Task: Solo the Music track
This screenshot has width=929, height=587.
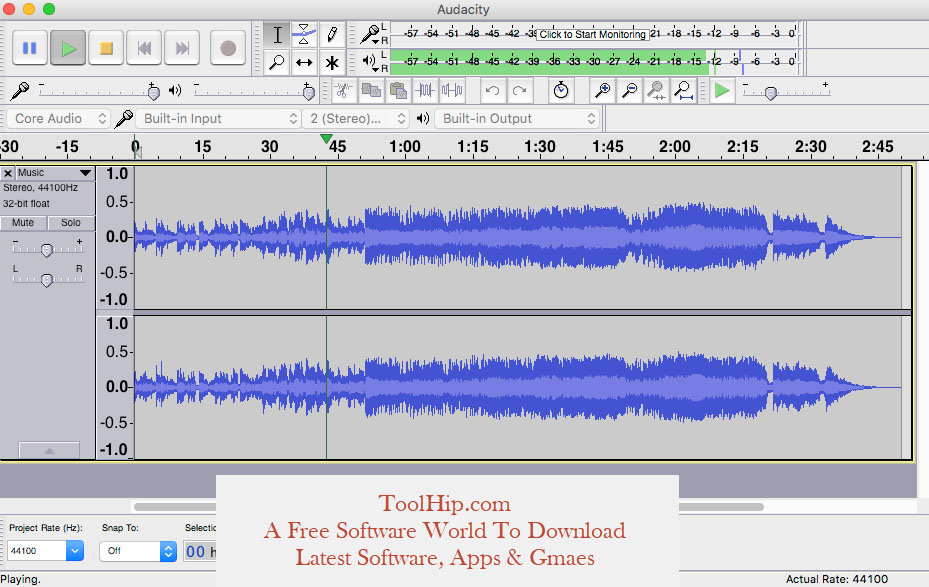Action: (71, 223)
